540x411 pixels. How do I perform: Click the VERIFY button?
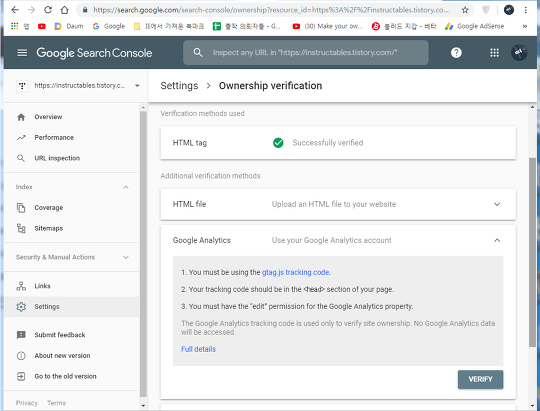click(480, 379)
